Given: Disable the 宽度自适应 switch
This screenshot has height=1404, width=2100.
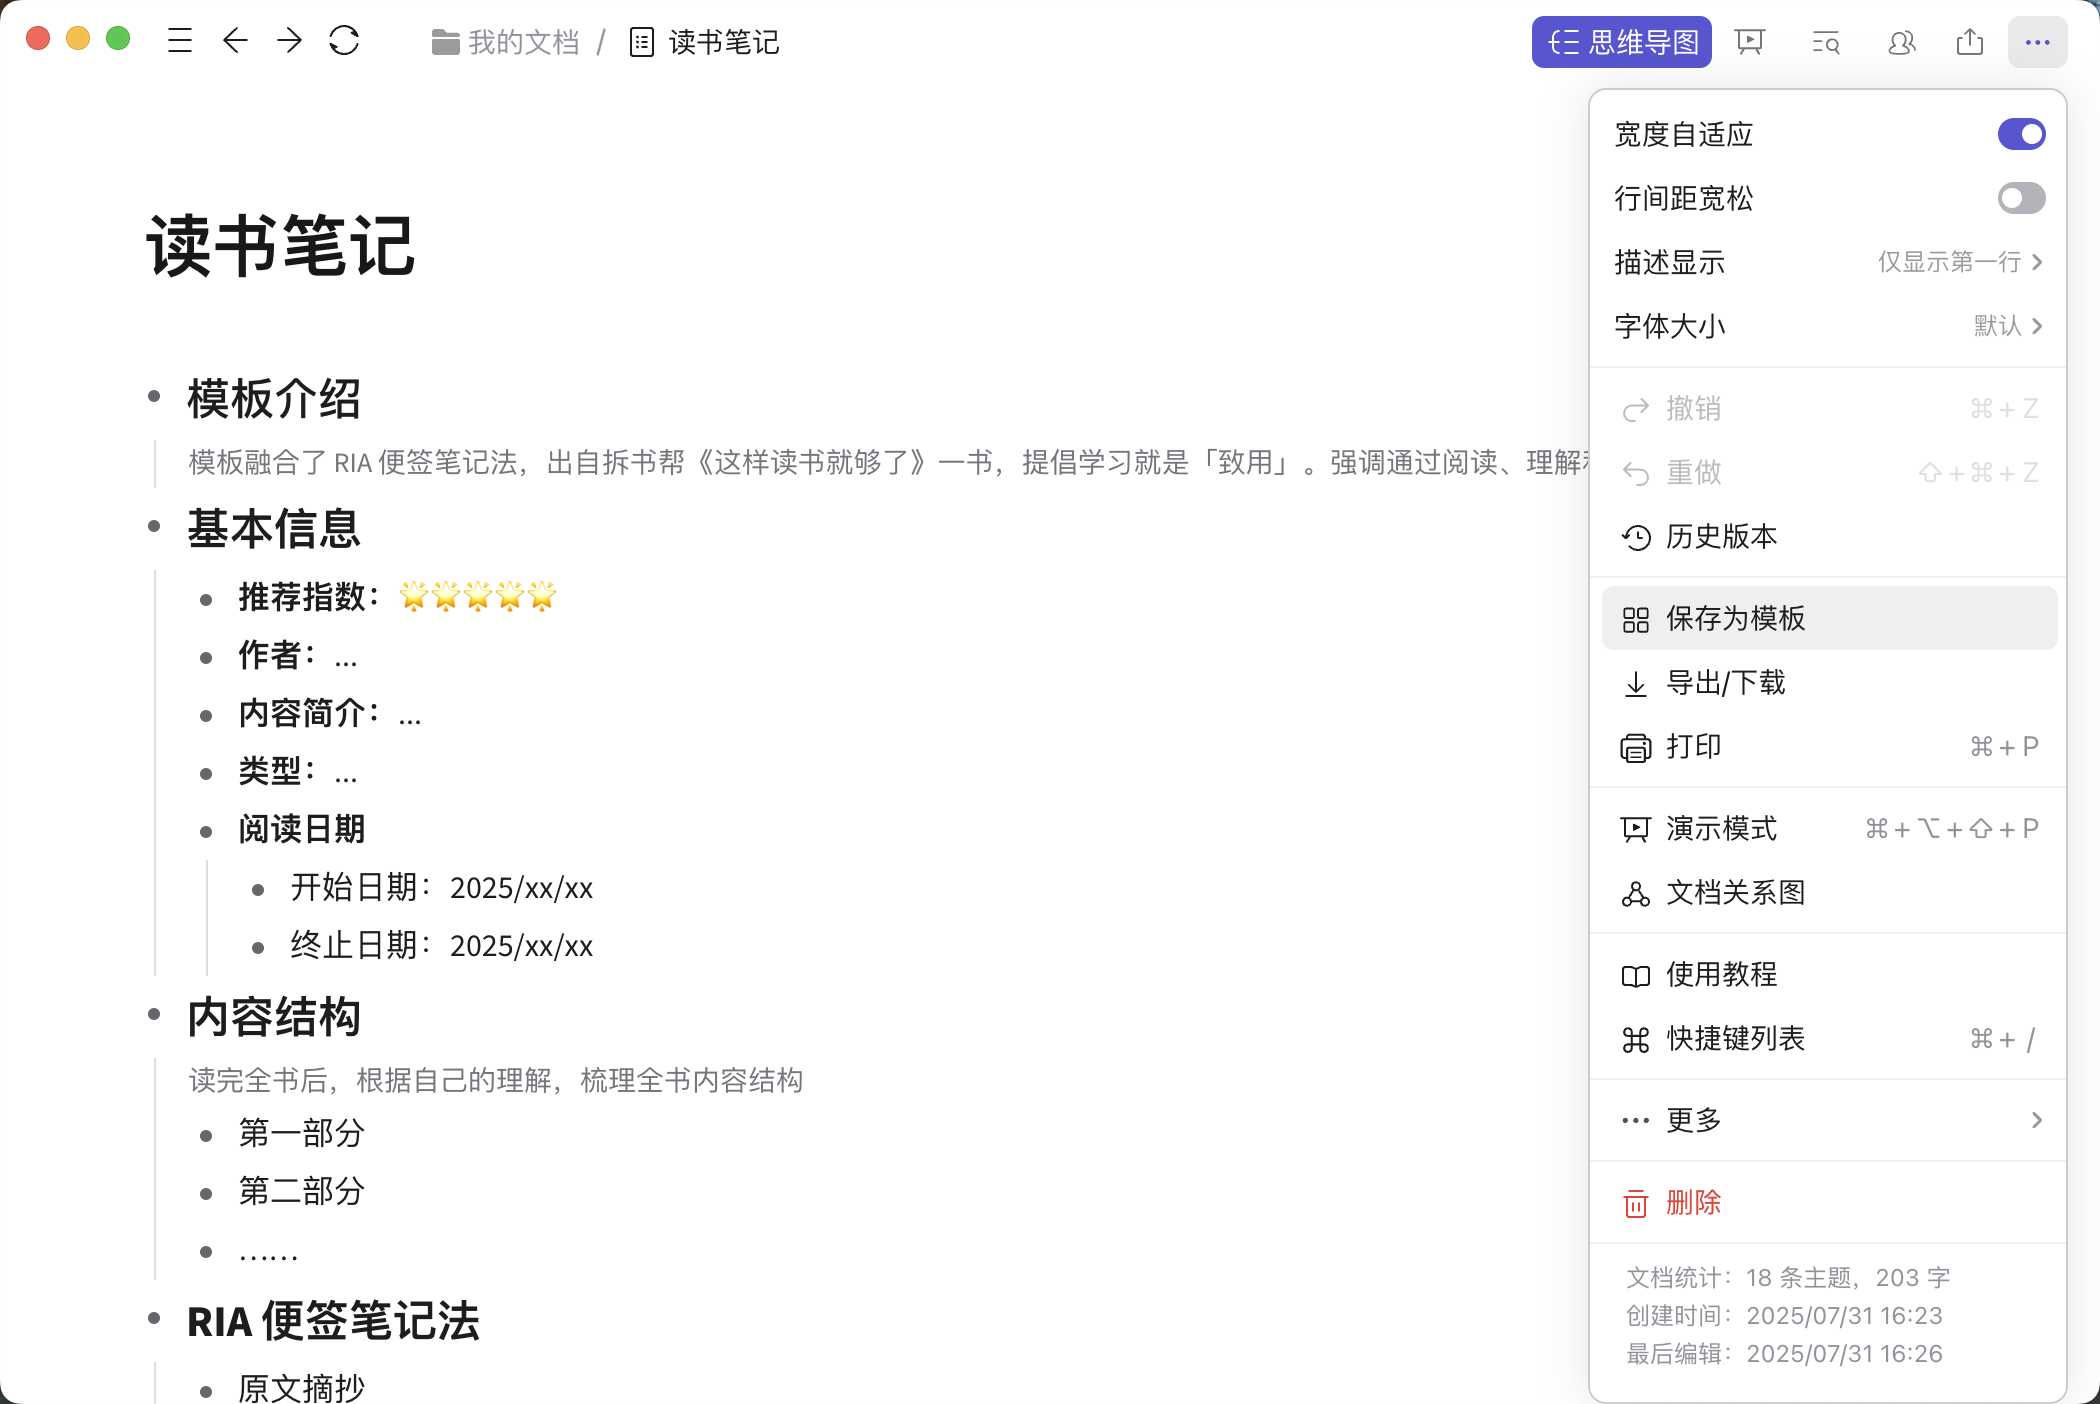Looking at the screenshot, I should [x=2021, y=134].
